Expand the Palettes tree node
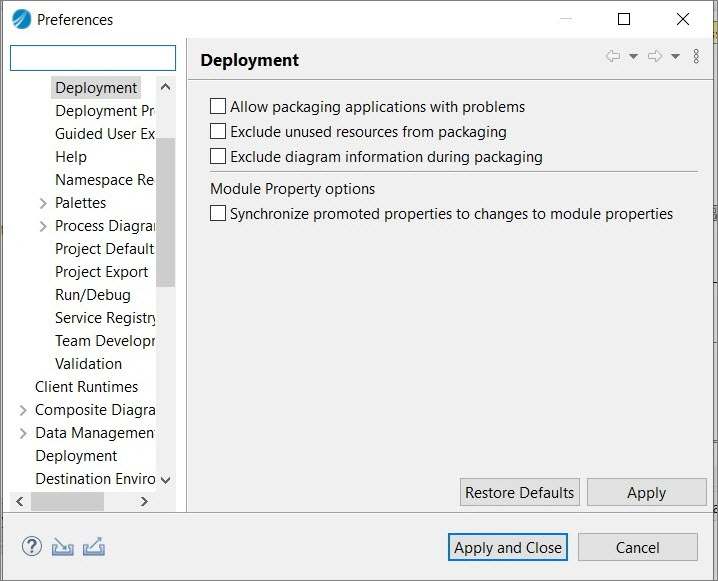Screen dimensions: 718x581 click(x=43, y=203)
